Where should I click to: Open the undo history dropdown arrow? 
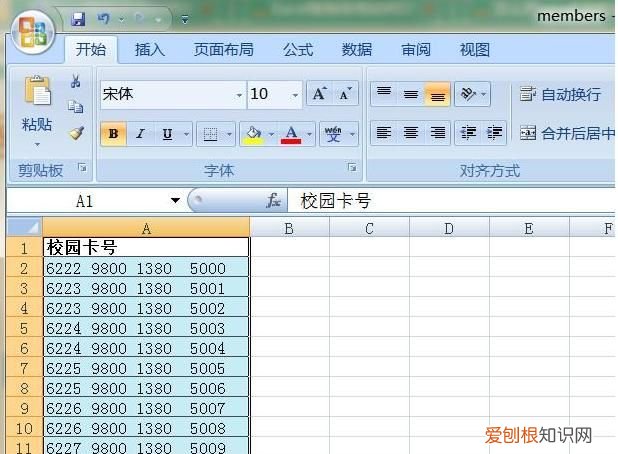coord(122,19)
